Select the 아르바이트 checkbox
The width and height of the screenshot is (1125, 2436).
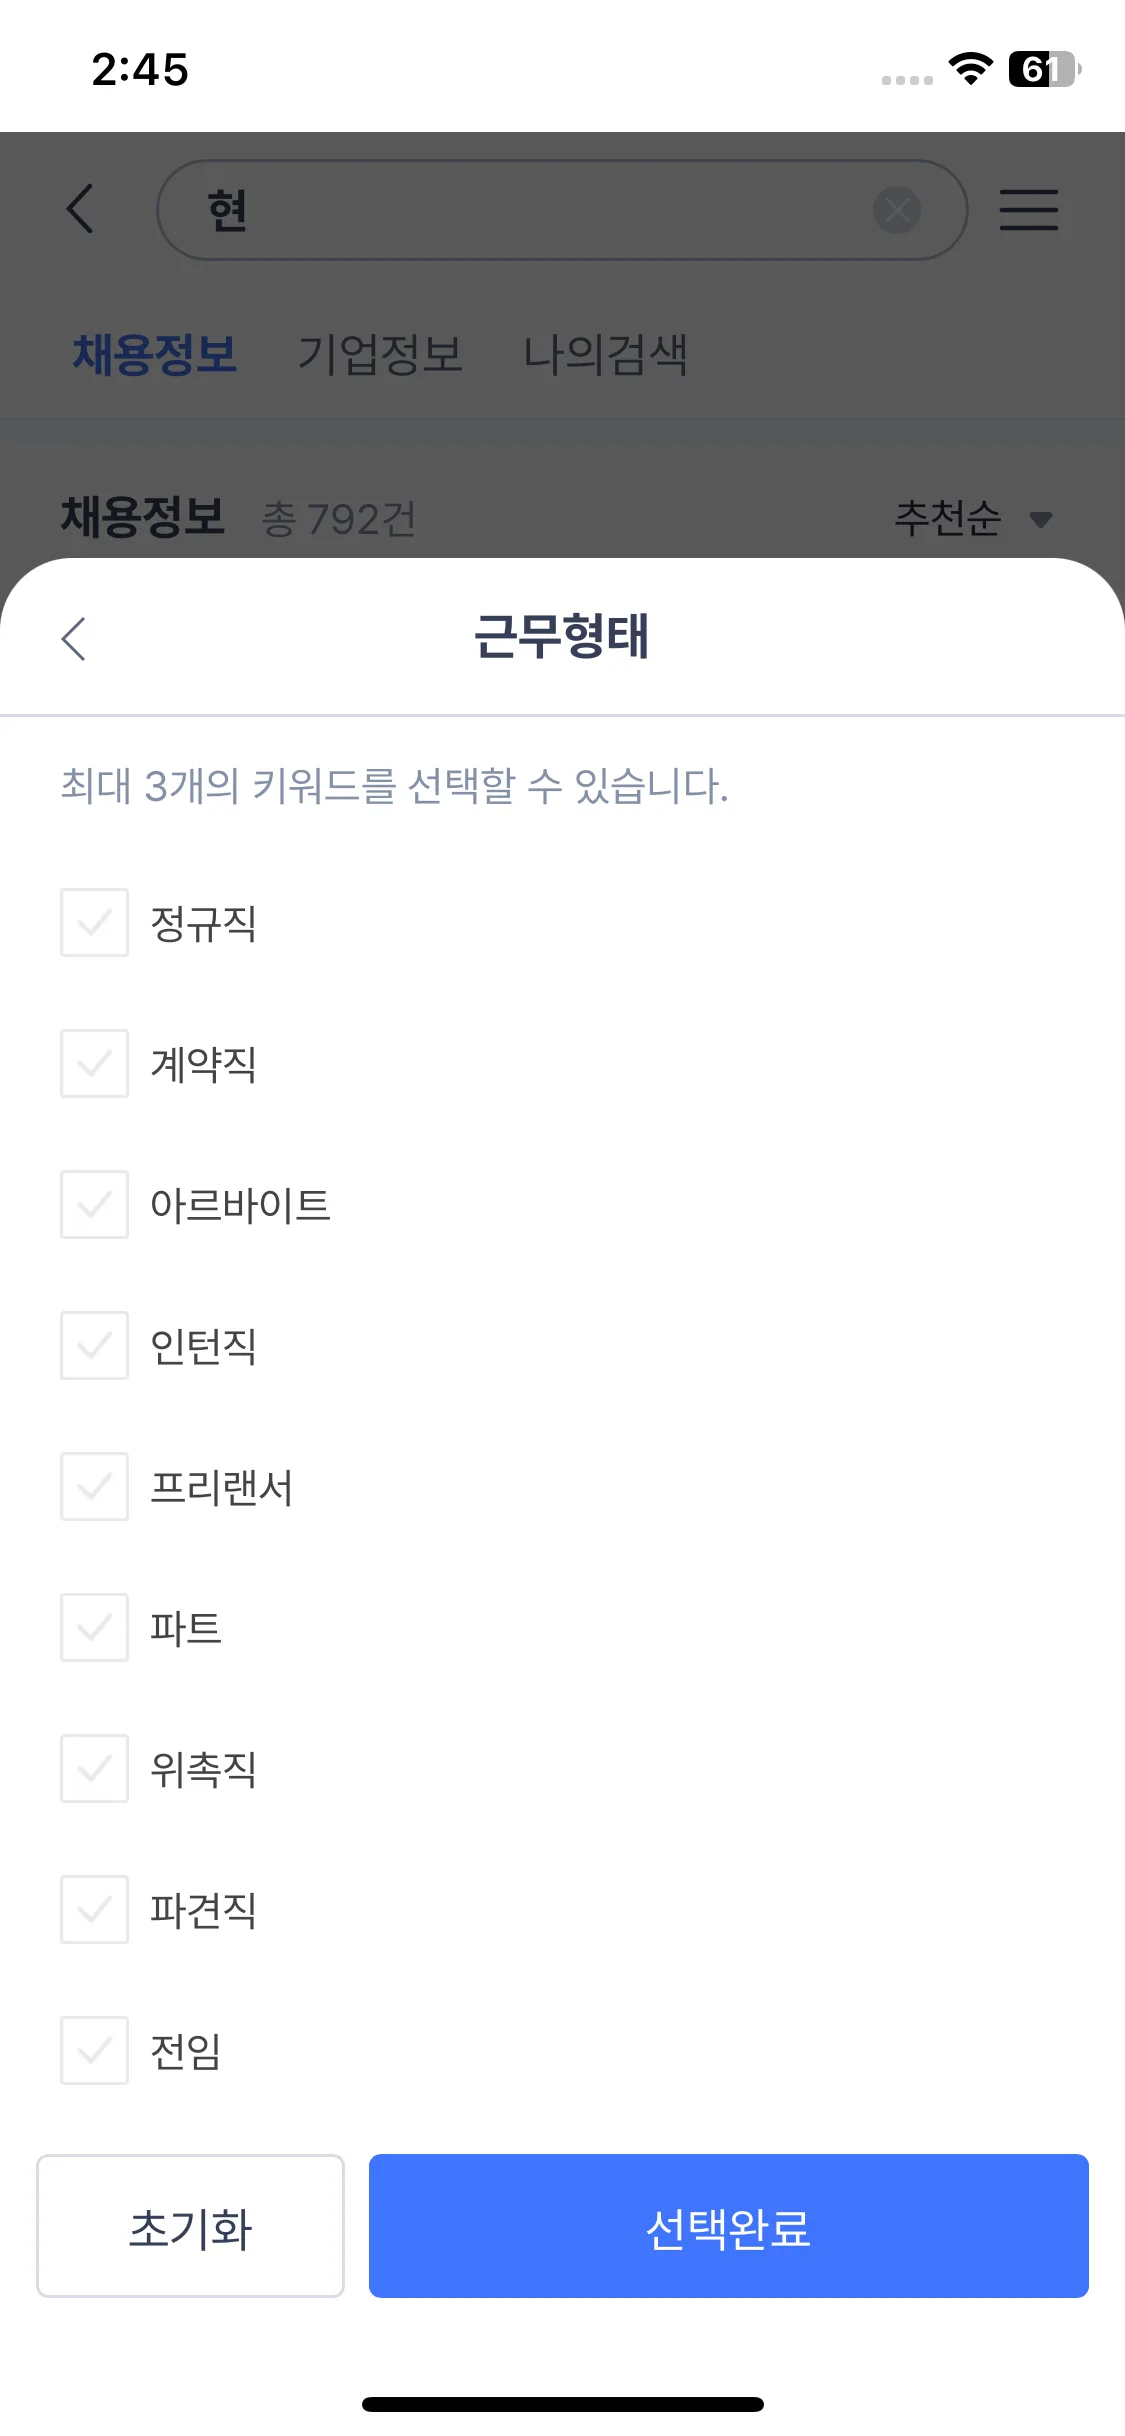(x=95, y=1204)
